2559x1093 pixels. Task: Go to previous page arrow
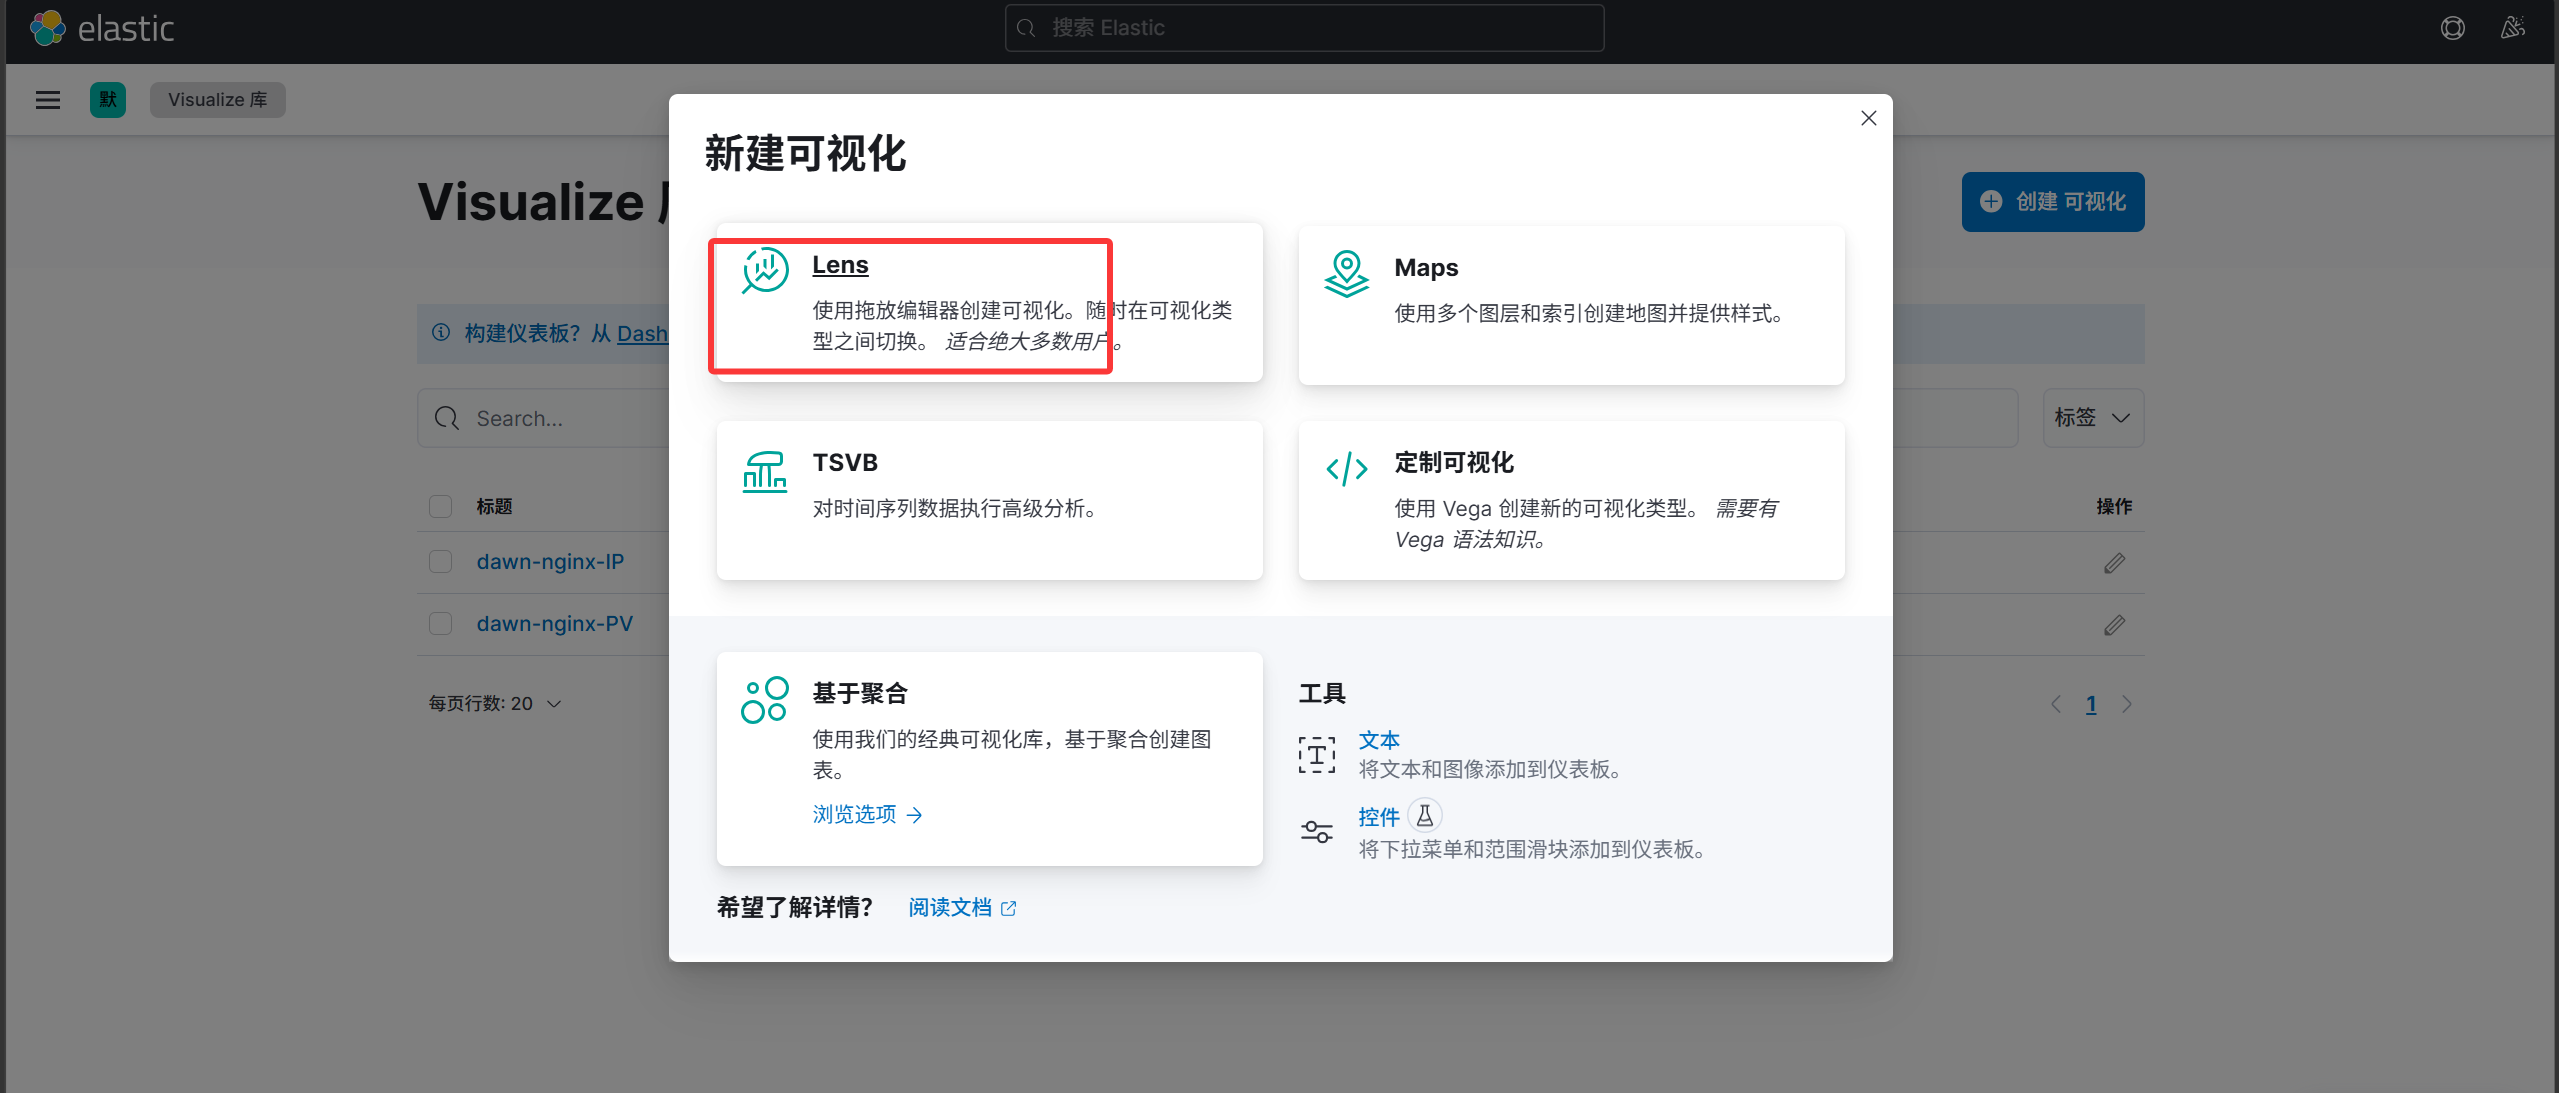coord(2056,705)
